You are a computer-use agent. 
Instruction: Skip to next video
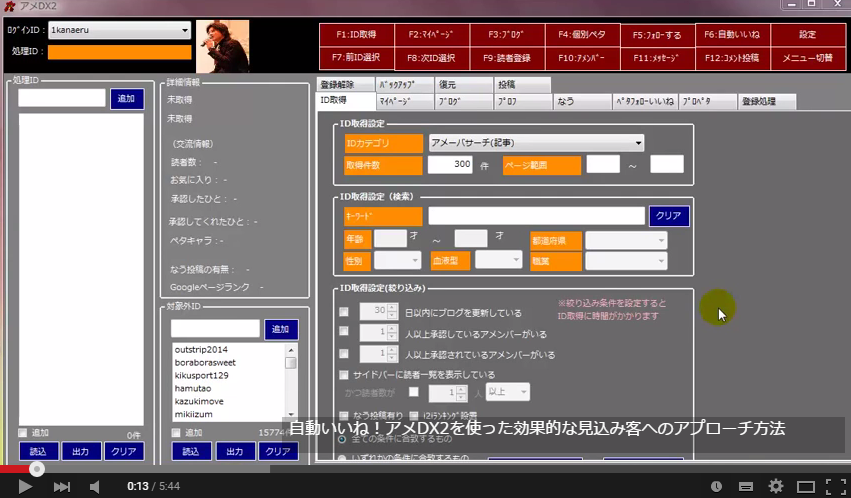click(x=61, y=486)
